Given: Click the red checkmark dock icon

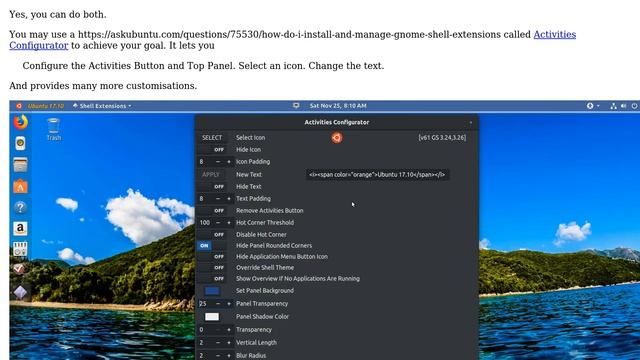Looking at the screenshot, I should click(x=20, y=269).
